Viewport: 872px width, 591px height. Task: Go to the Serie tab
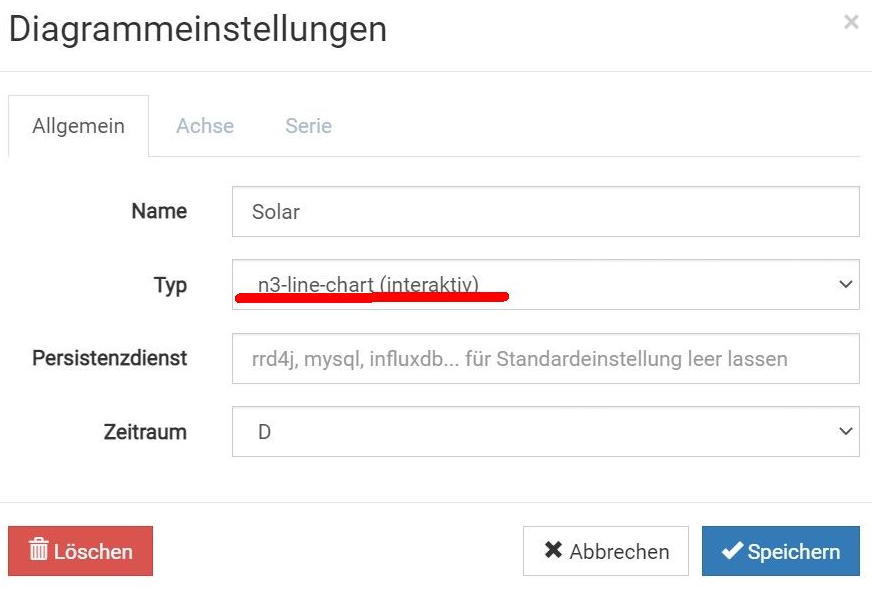click(x=308, y=126)
